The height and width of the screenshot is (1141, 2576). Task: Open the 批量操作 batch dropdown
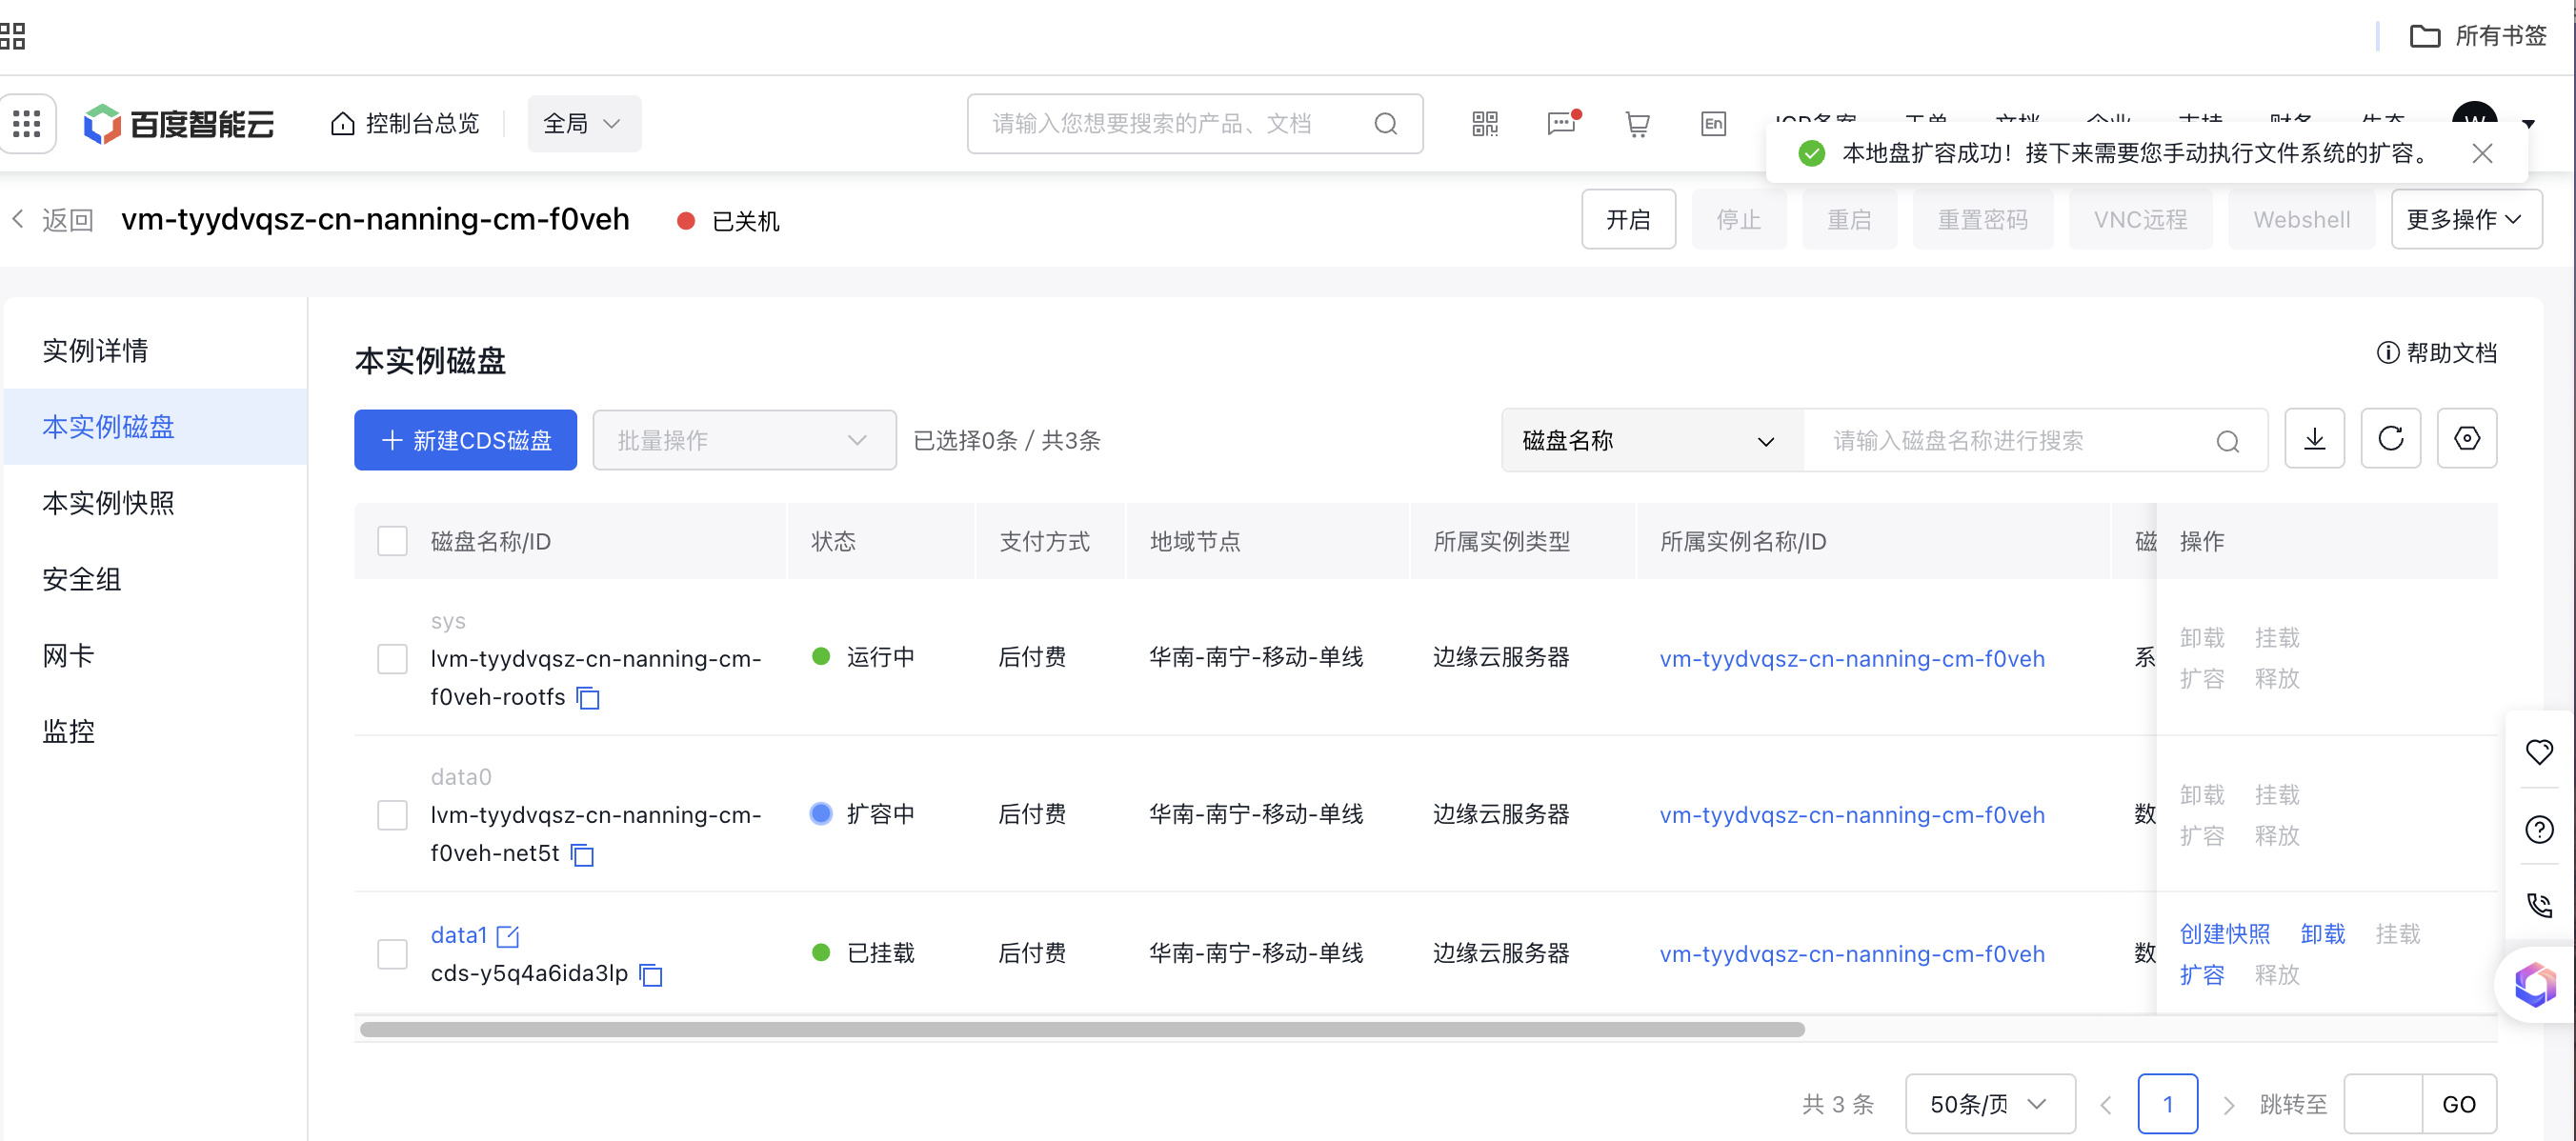(744, 440)
